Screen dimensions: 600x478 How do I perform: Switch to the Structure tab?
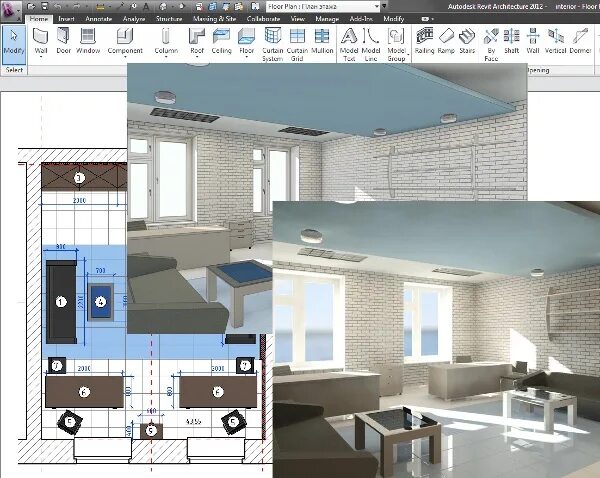tap(169, 19)
